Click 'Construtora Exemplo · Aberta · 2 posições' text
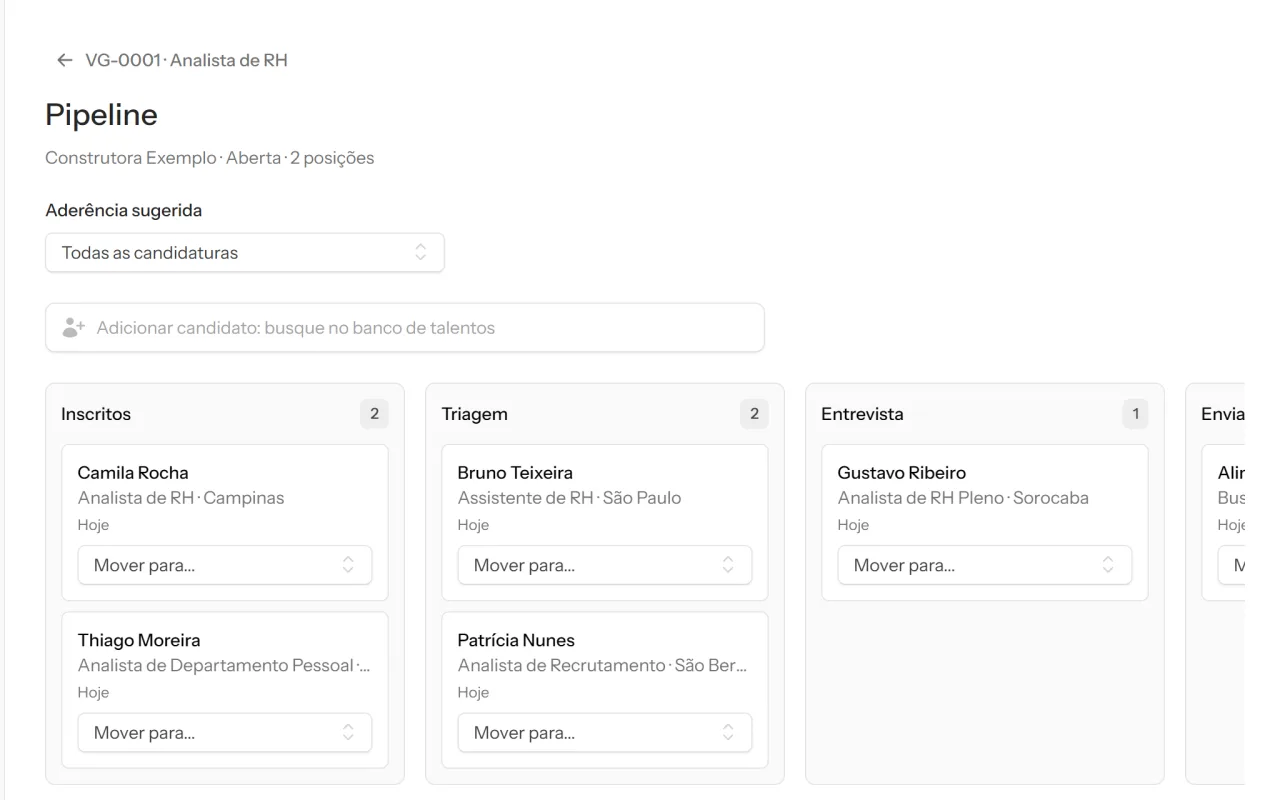1280x800 pixels. point(210,158)
